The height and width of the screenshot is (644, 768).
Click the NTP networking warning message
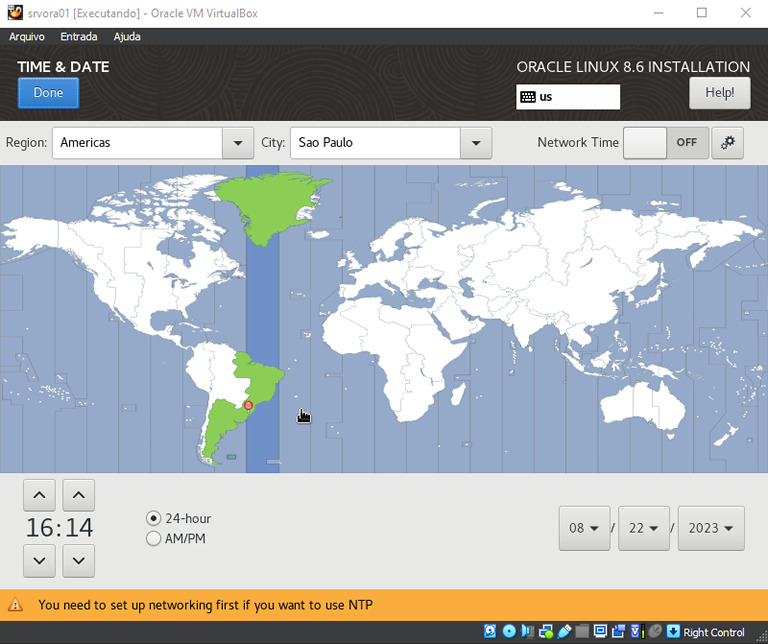205,605
